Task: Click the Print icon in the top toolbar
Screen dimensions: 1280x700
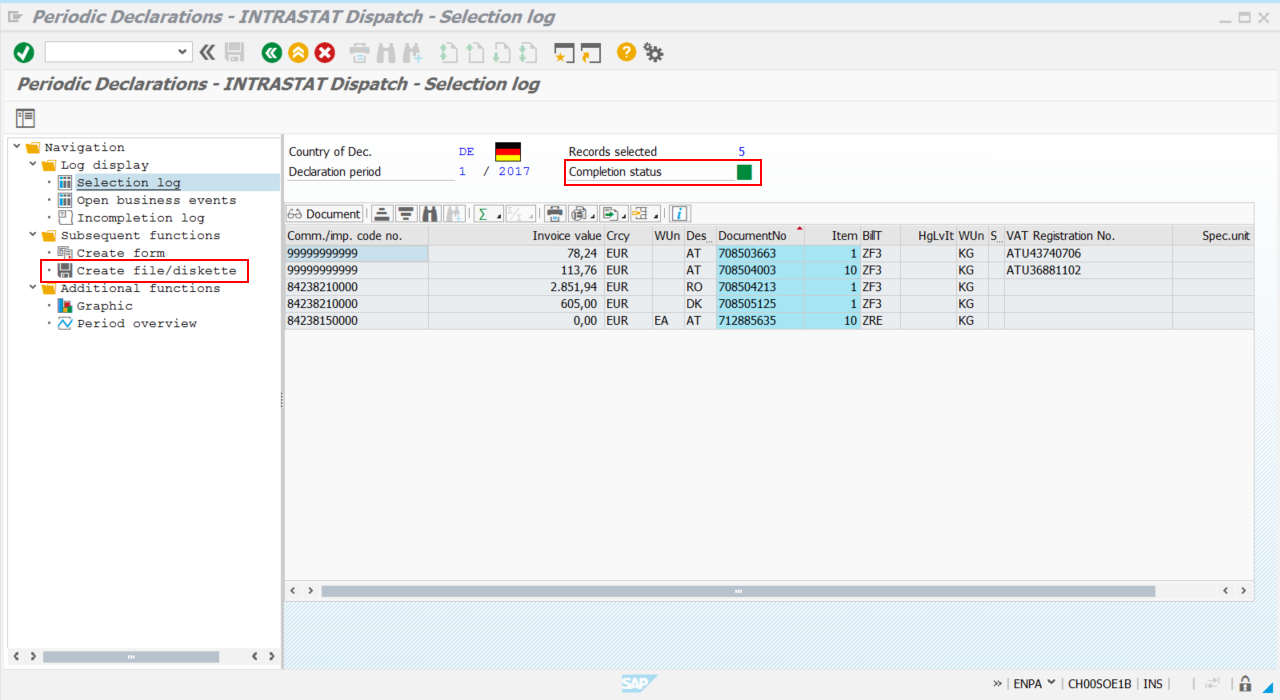Action: point(359,52)
